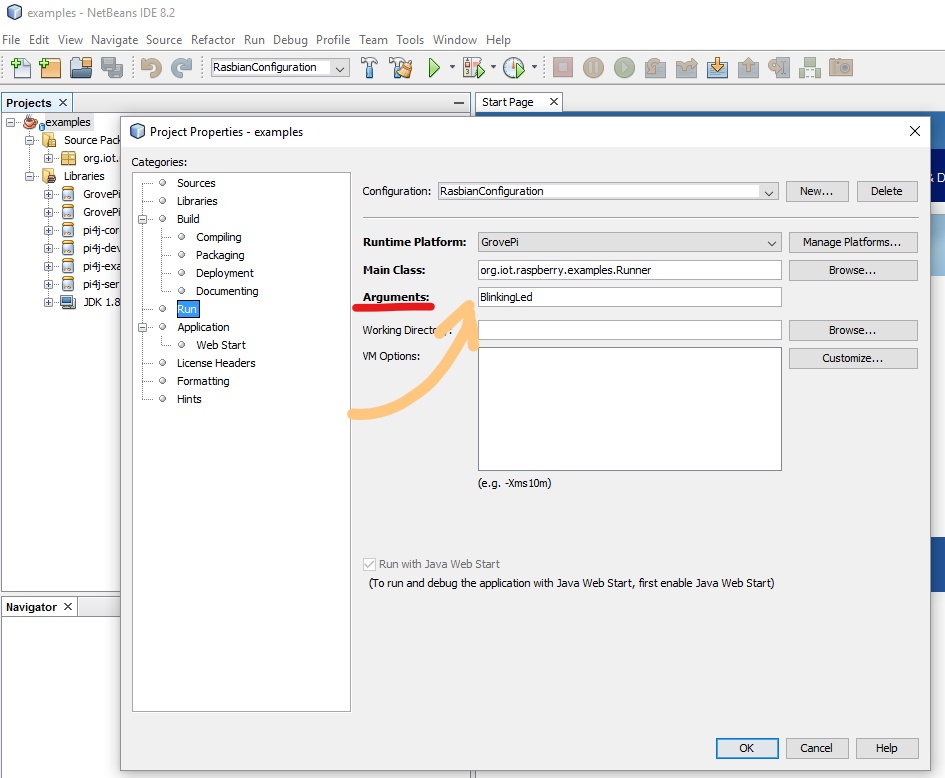
Task: Toggle the Run with Java Web Start checkbox
Action: tap(369, 564)
